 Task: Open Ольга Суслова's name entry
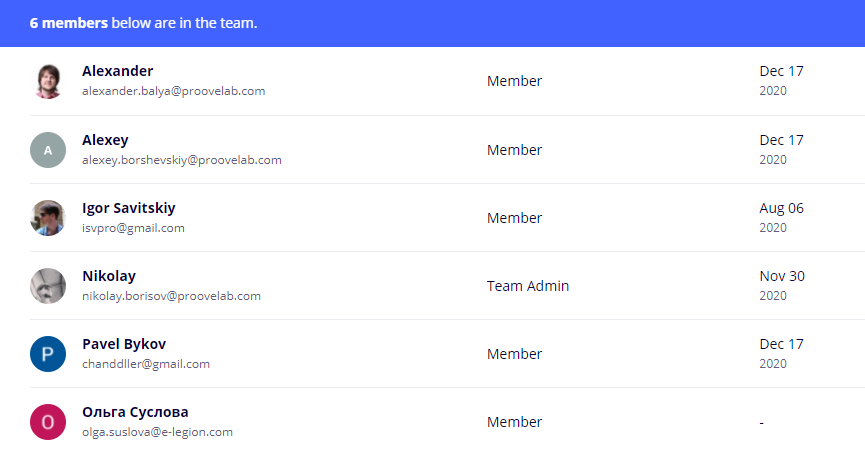pos(135,412)
